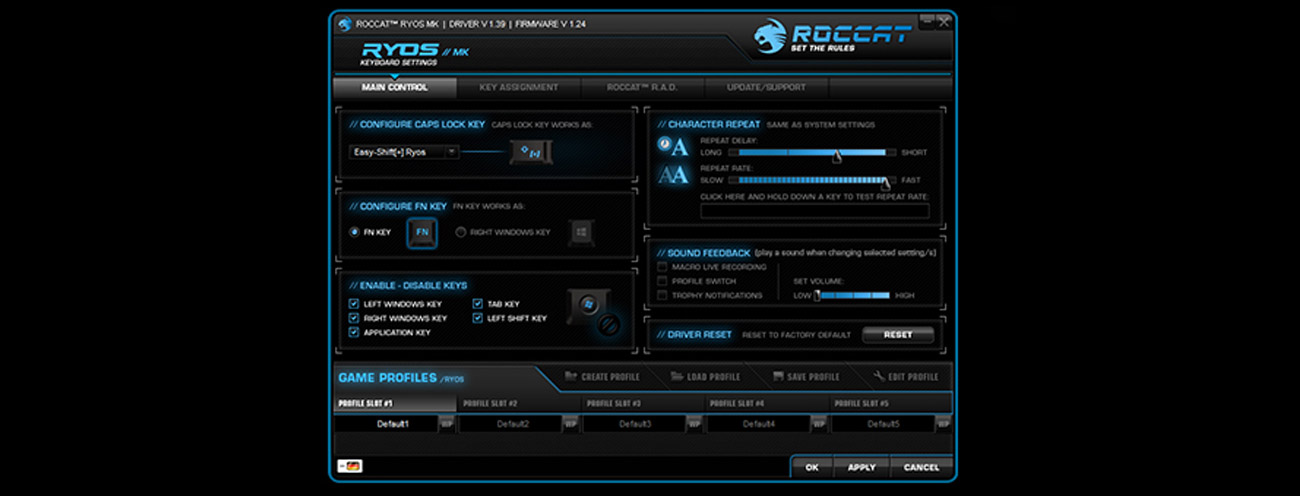Switch to the Key Assignment tab

tap(519, 87)
